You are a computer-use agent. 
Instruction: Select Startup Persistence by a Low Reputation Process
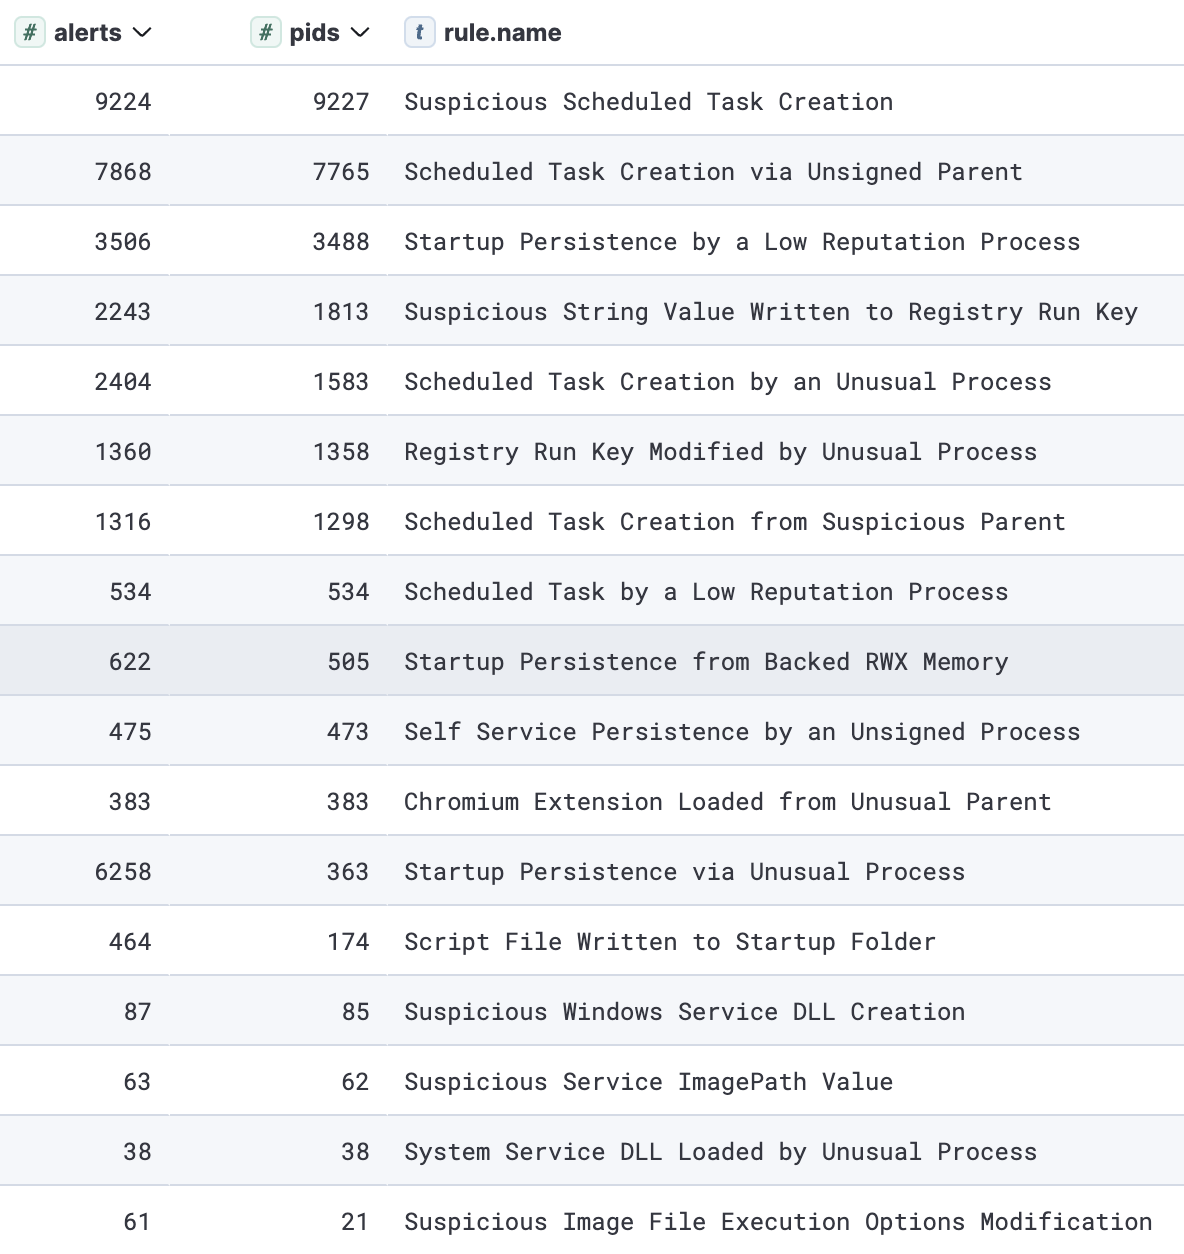tap(741, 242)
